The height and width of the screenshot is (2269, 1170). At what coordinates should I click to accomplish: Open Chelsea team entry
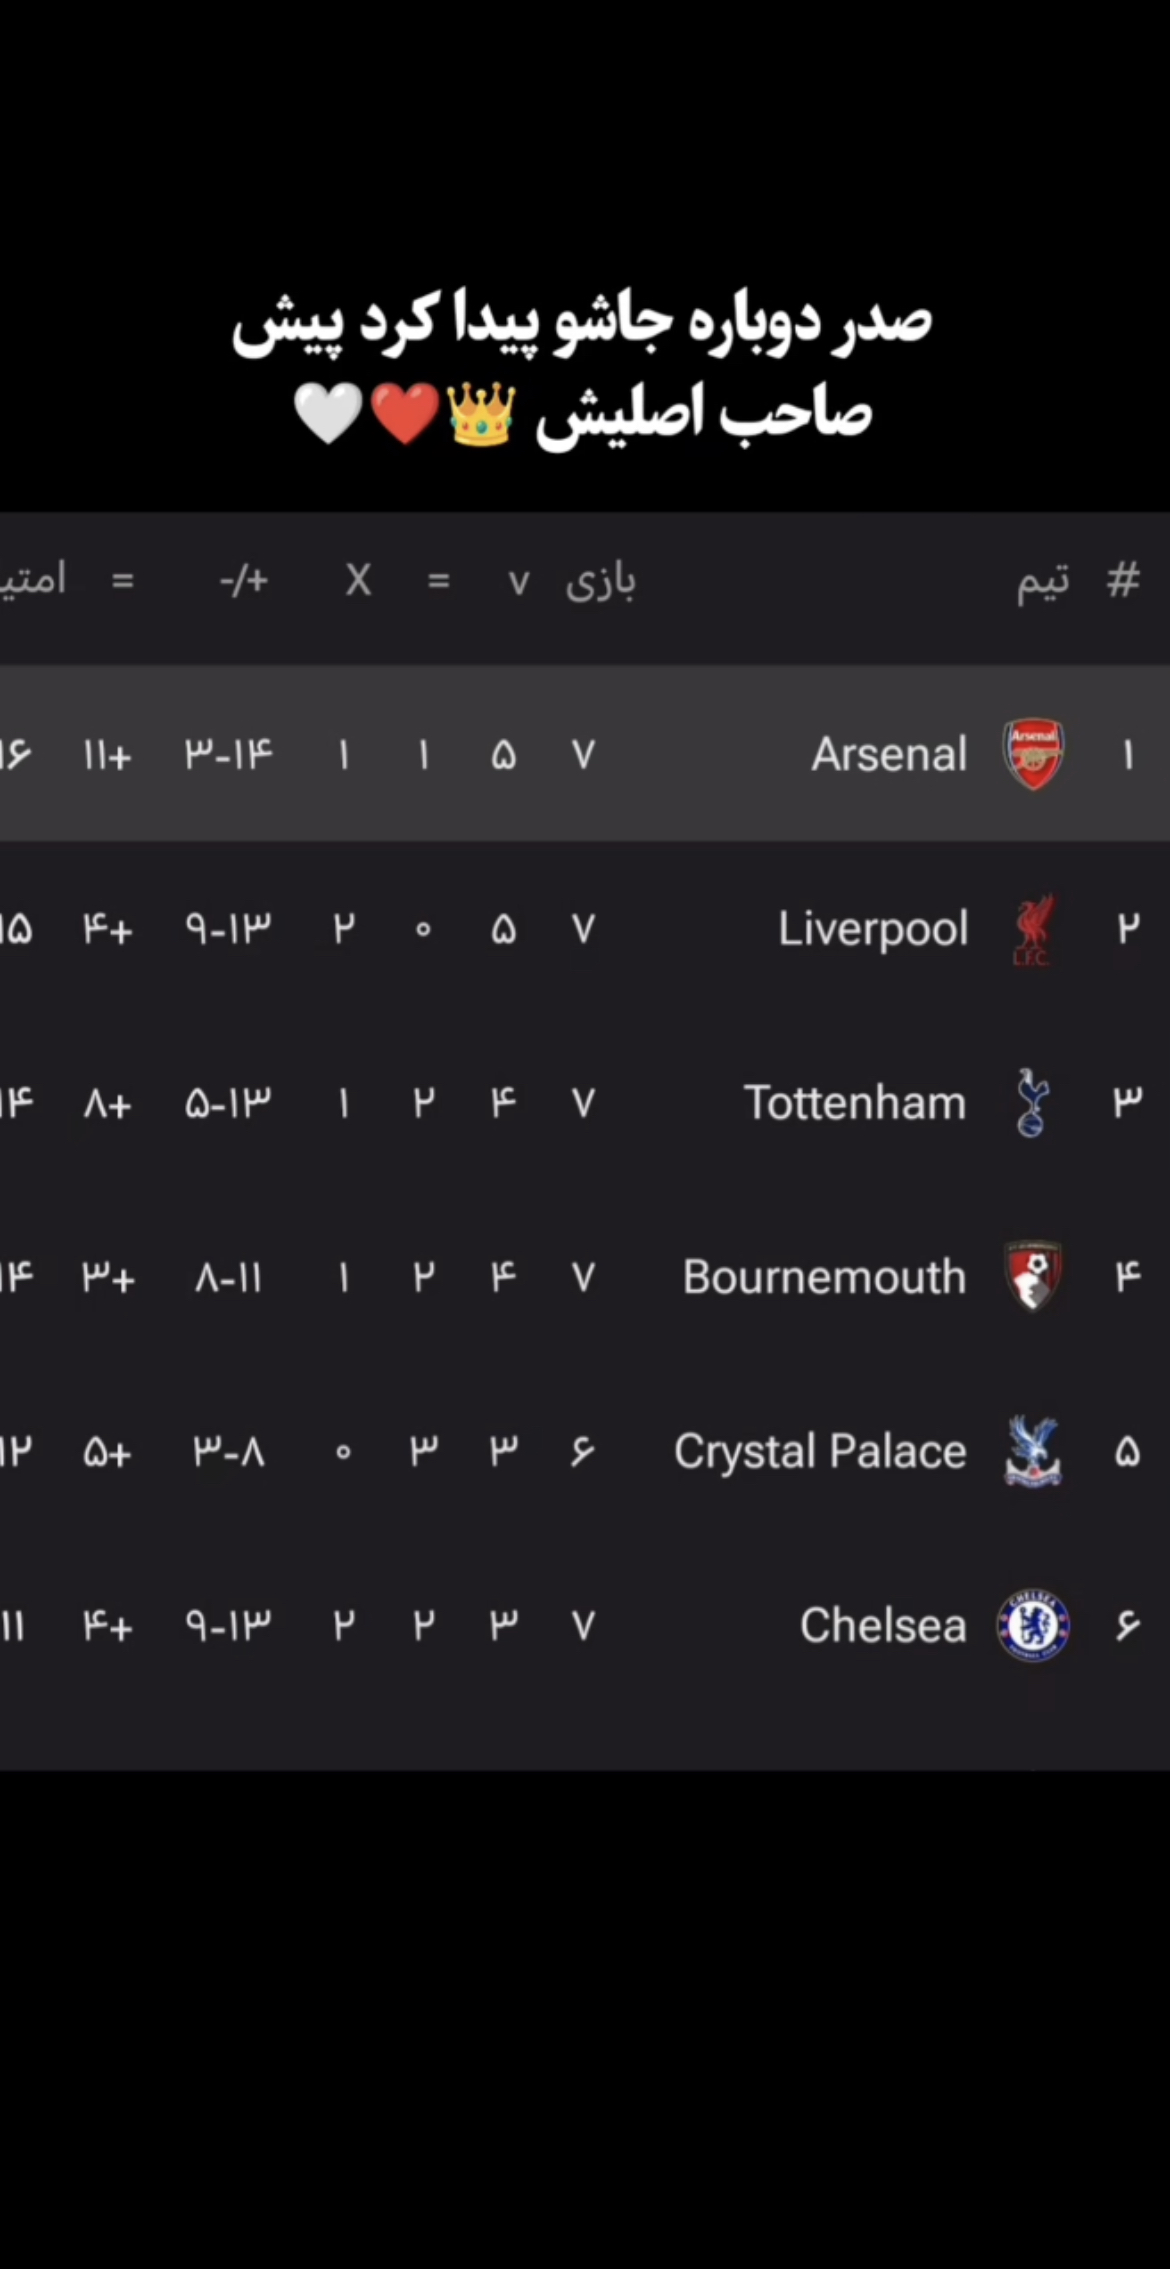[x=883, y=1626]
